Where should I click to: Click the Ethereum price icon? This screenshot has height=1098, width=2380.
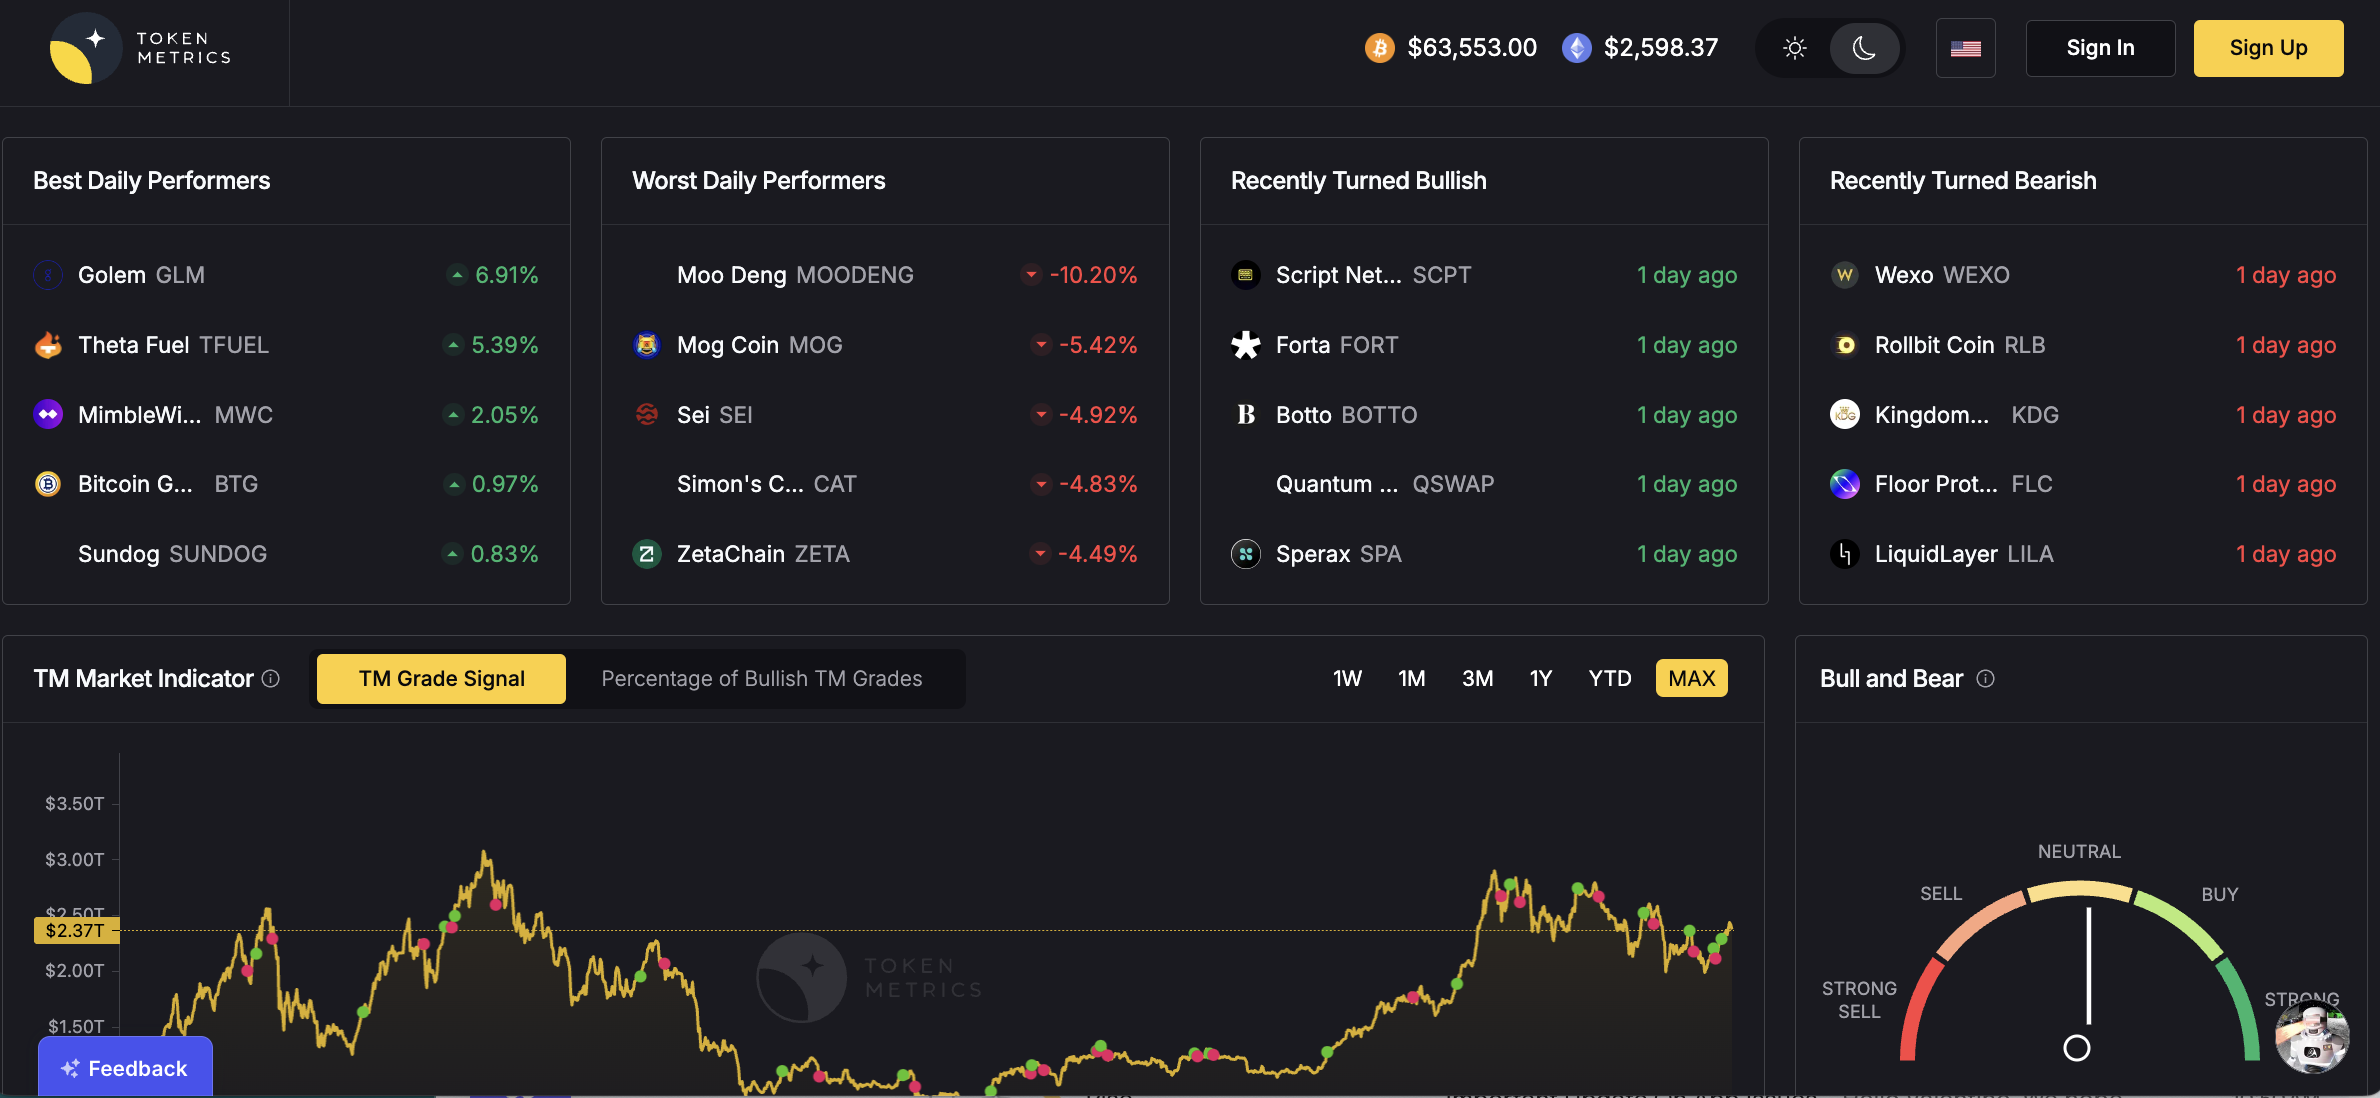[1576, 48]
